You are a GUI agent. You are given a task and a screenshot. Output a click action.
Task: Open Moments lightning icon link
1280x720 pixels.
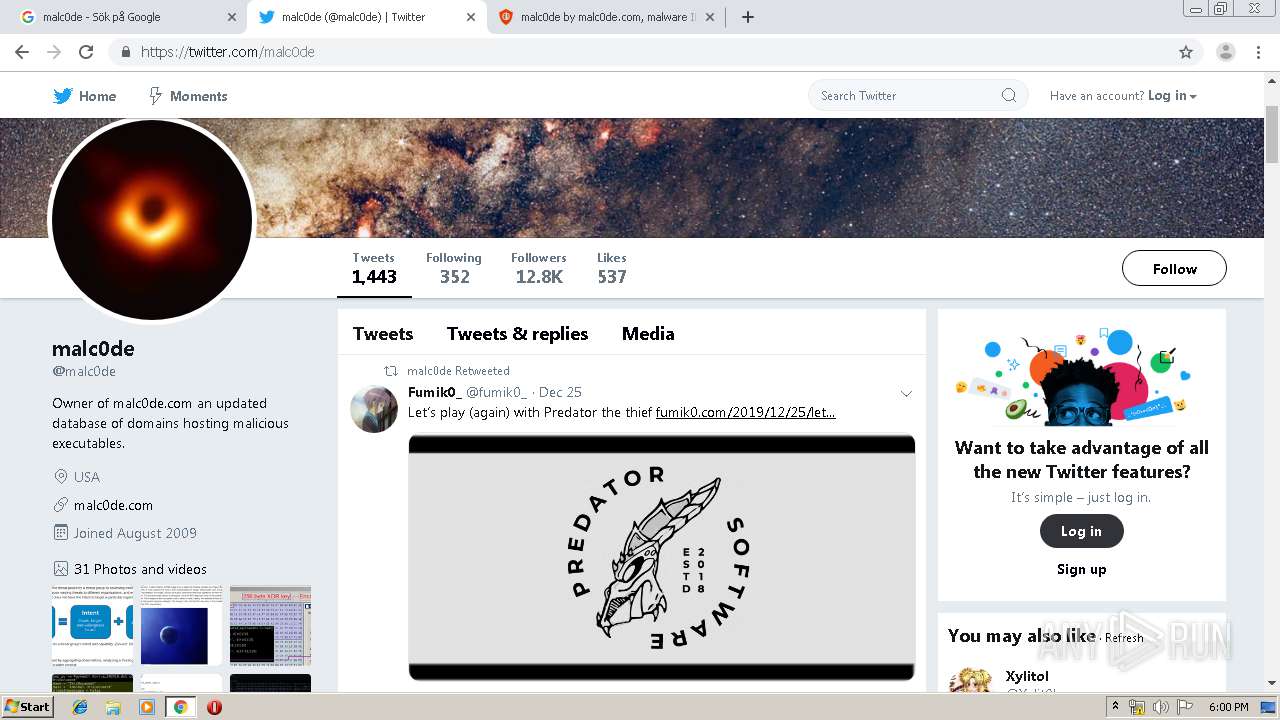point(155,96)
